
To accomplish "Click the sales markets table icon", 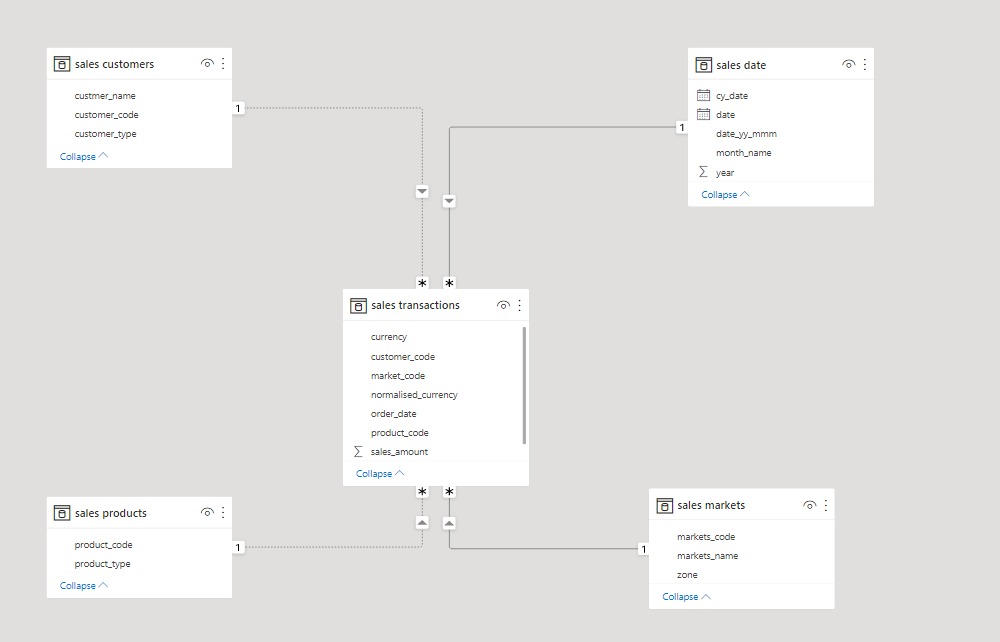I will 665,506.
